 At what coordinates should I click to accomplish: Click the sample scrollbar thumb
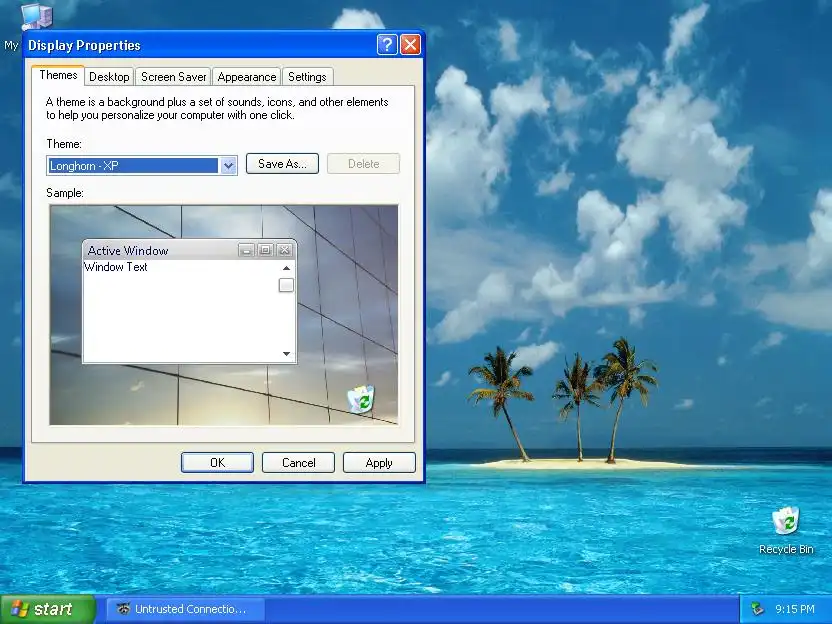click(x=286, y=285)
